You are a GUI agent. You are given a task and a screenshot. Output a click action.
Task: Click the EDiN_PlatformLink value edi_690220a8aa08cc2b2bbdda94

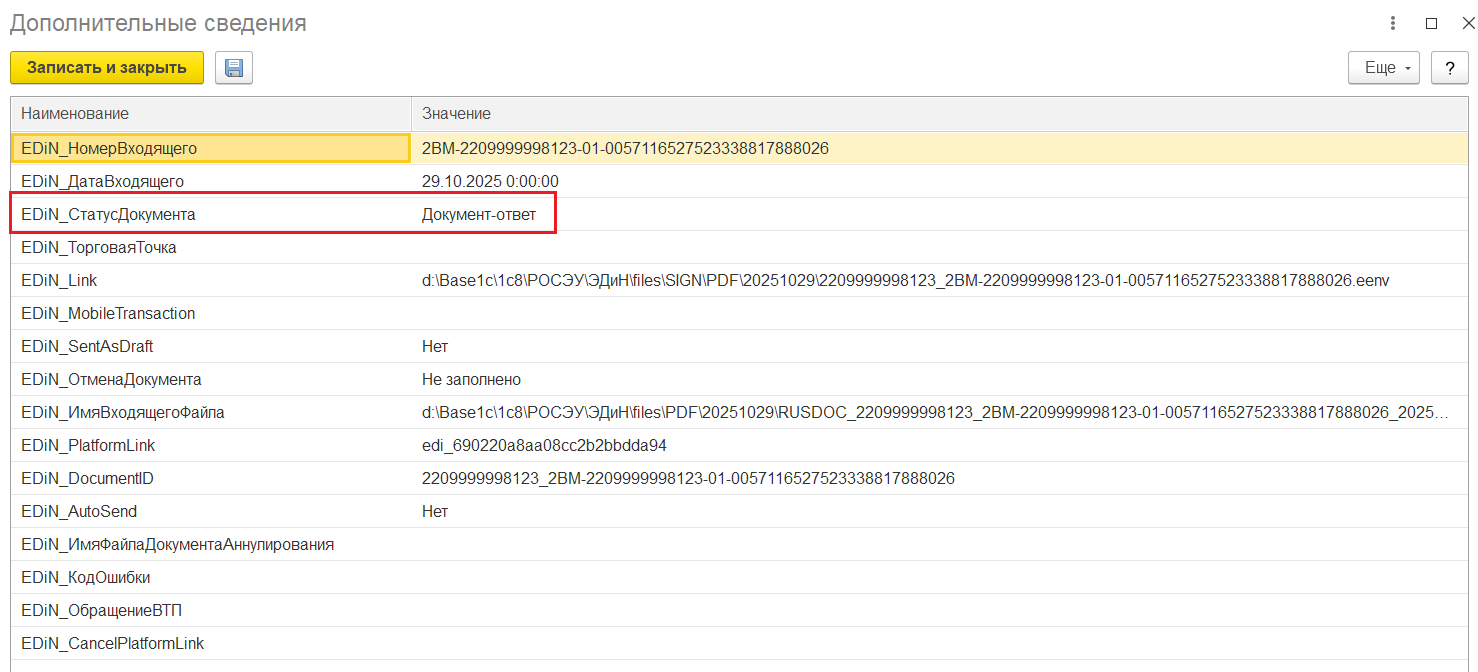point(544,445)
